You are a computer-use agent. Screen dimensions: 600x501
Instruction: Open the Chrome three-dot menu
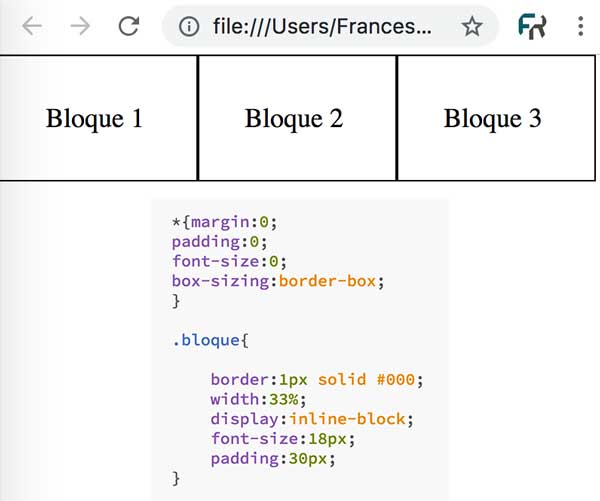(581, 27)
